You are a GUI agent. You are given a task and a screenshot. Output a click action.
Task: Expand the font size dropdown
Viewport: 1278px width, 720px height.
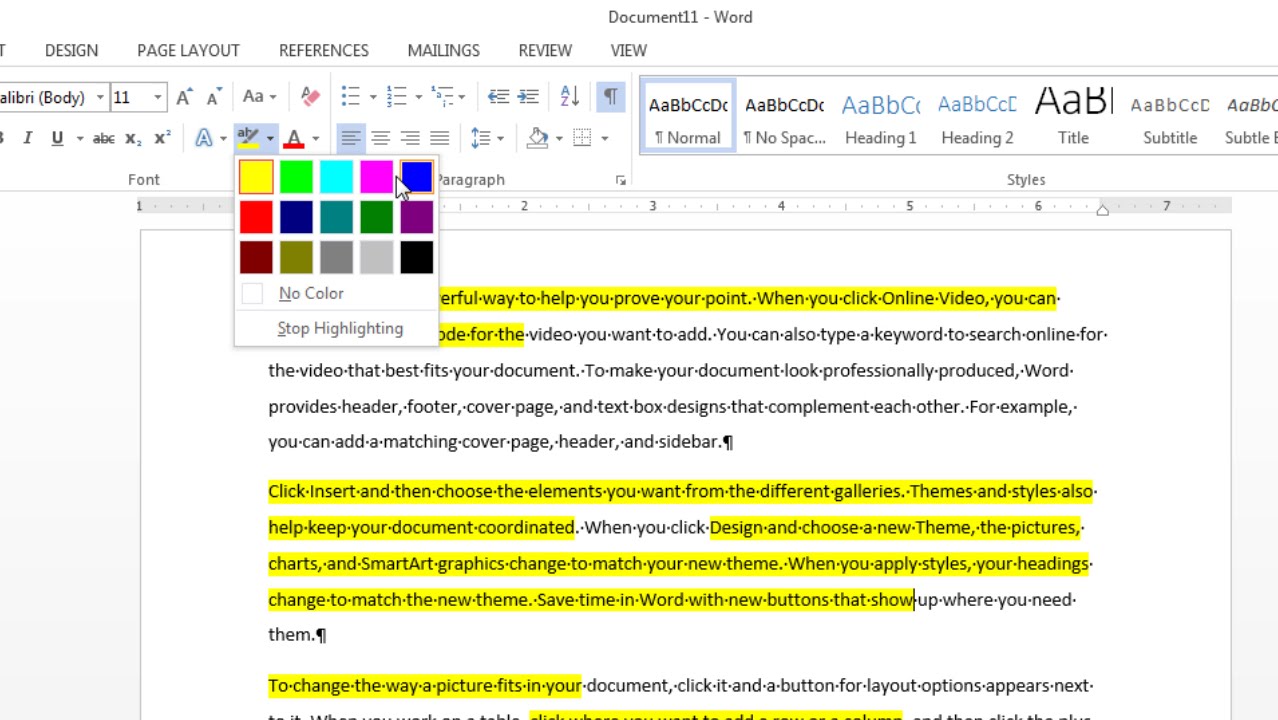point(158,97)
